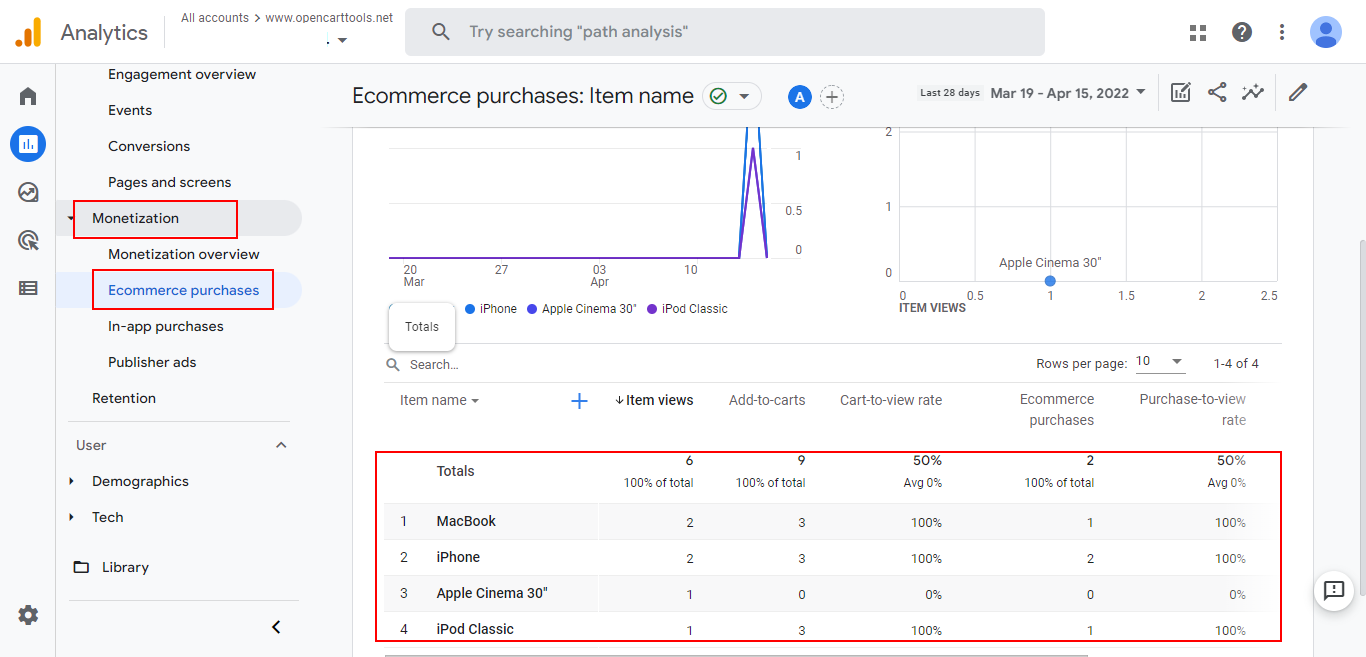Expand the Demographics section

(140, 481)
